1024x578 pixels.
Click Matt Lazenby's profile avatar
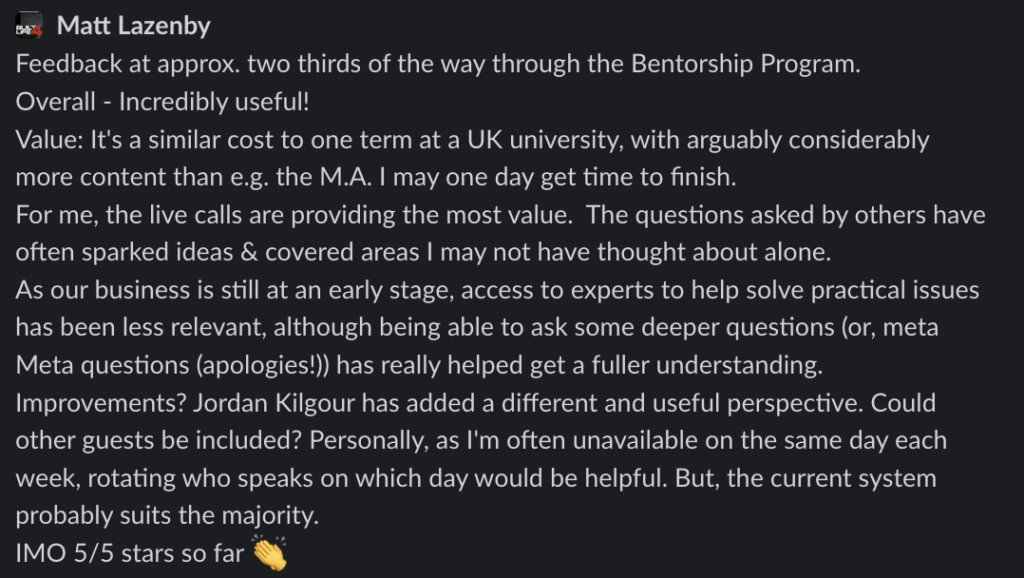[29, 26]
